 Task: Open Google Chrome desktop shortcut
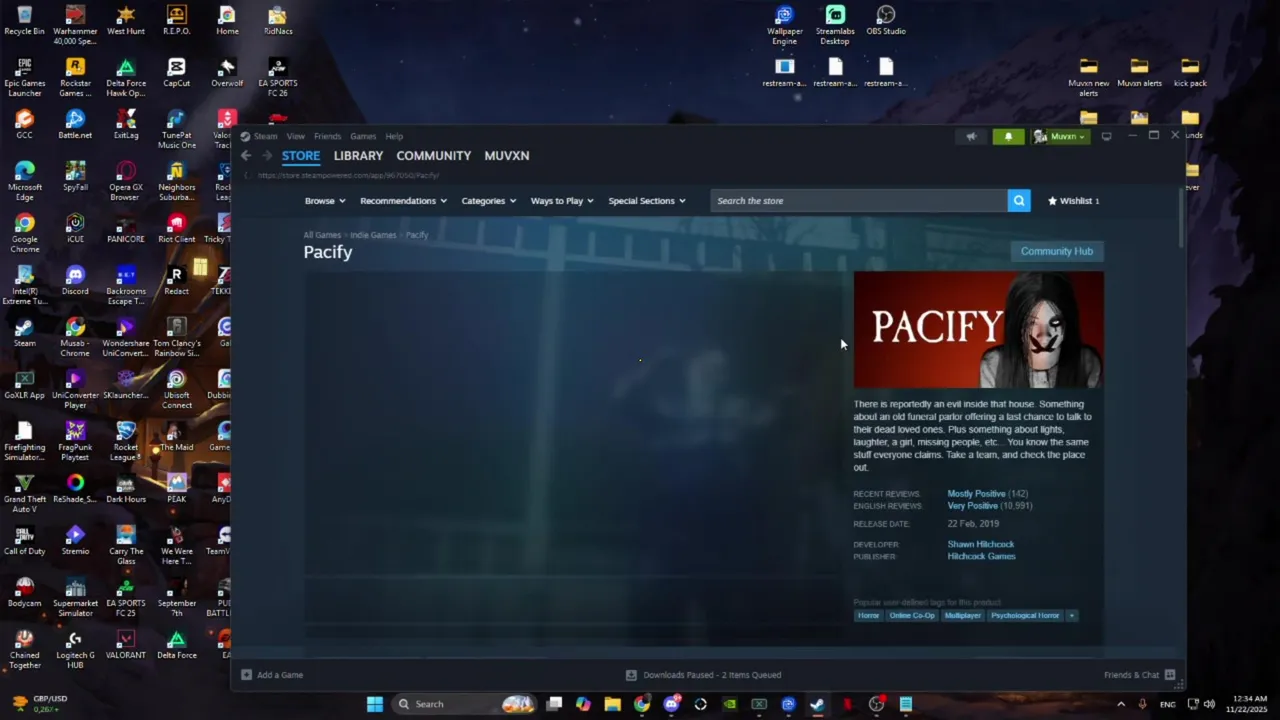tap(25, 233)
